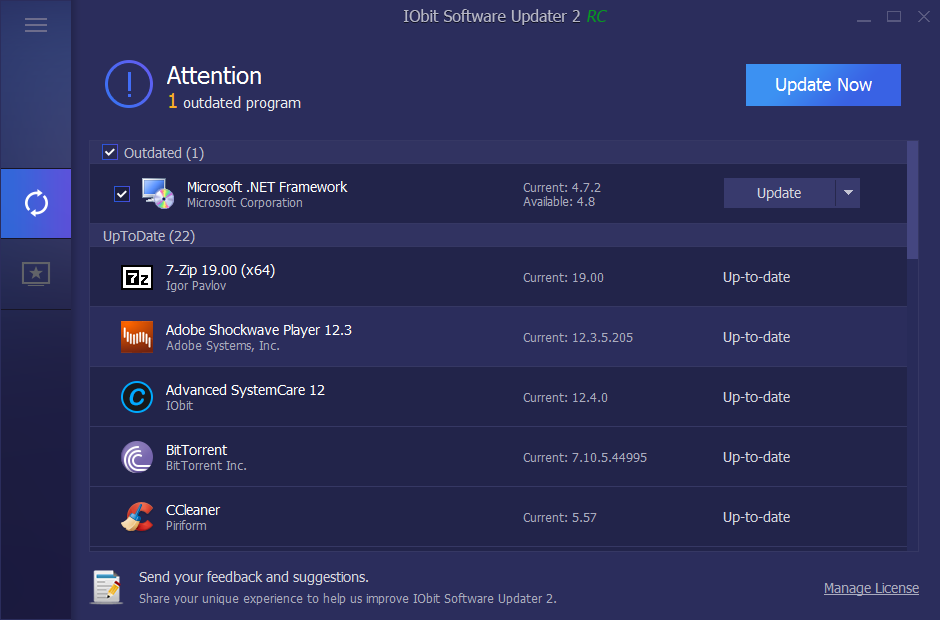940x620 pixels.
Task: Select the CCleaner program name
Action: point(192,510)
